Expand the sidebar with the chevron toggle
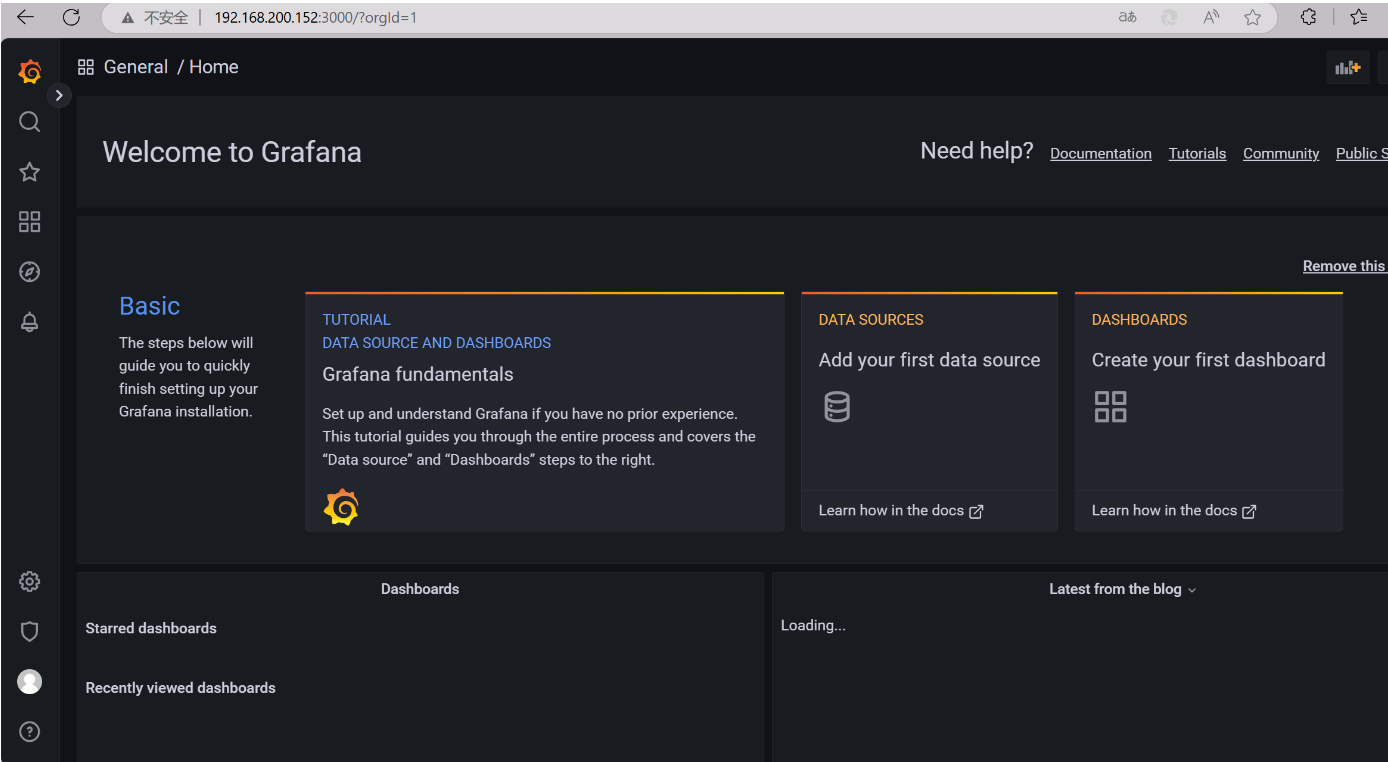 pos(59,95)
